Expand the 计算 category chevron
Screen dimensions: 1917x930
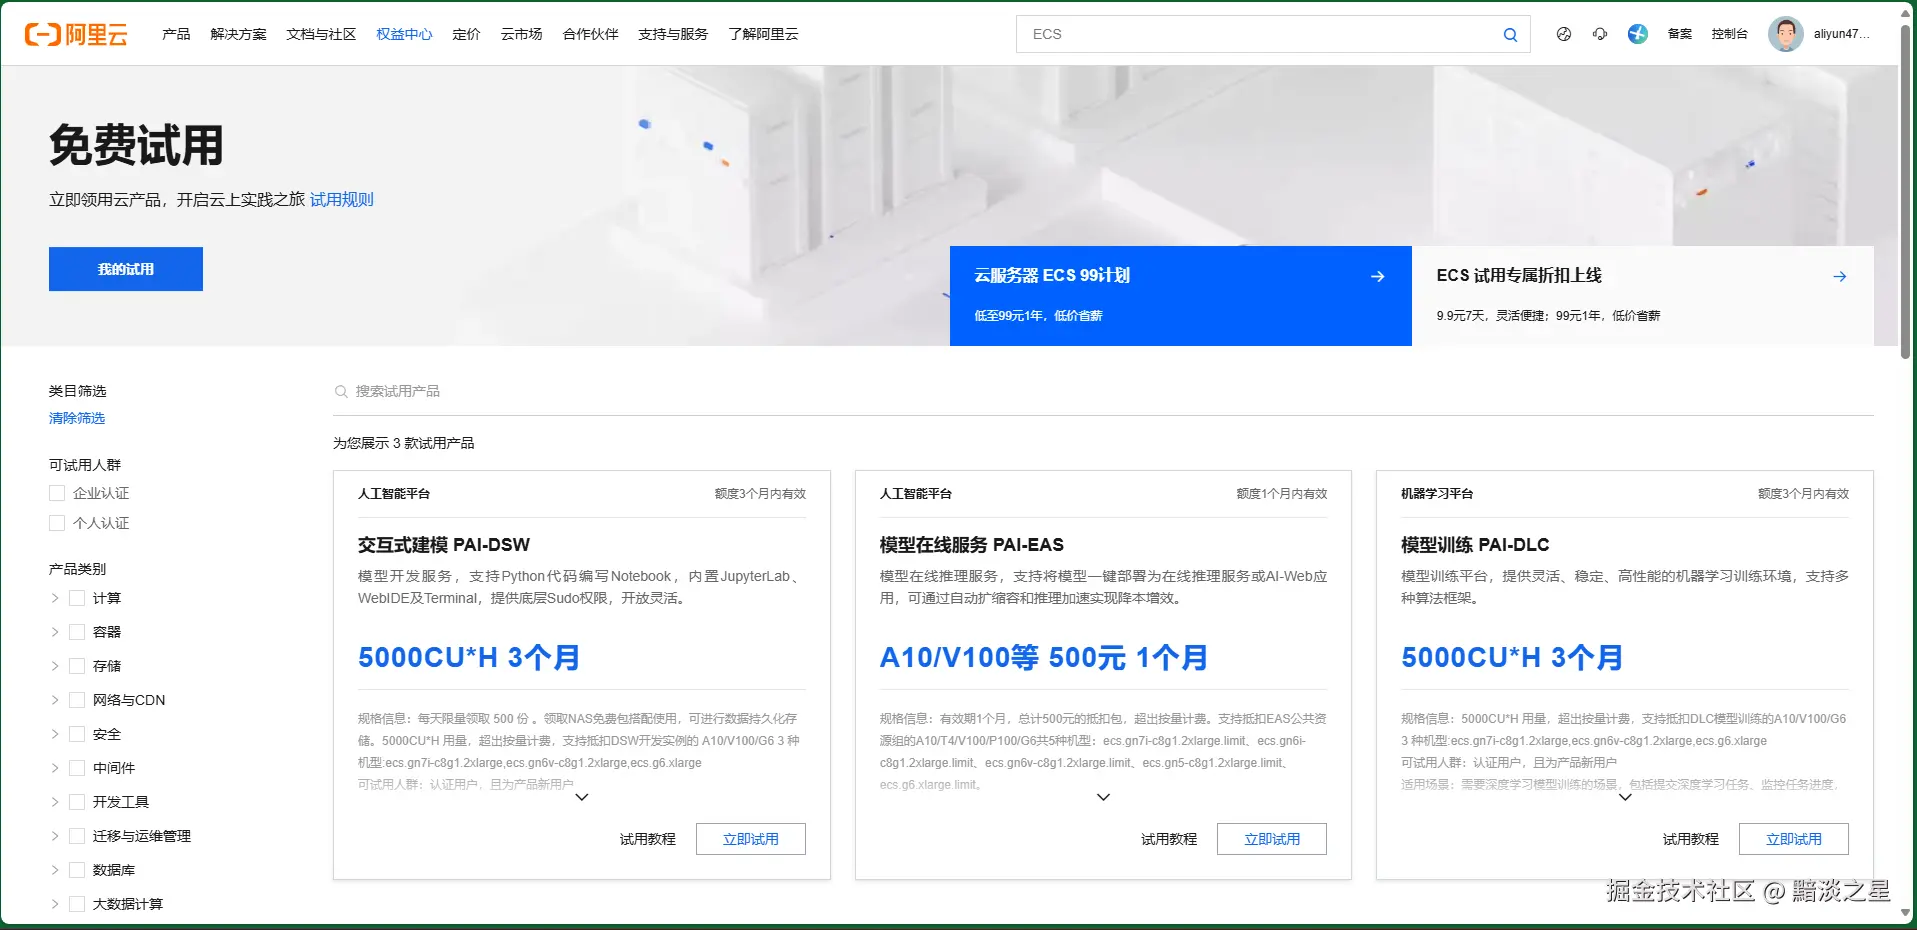point(55,598)
